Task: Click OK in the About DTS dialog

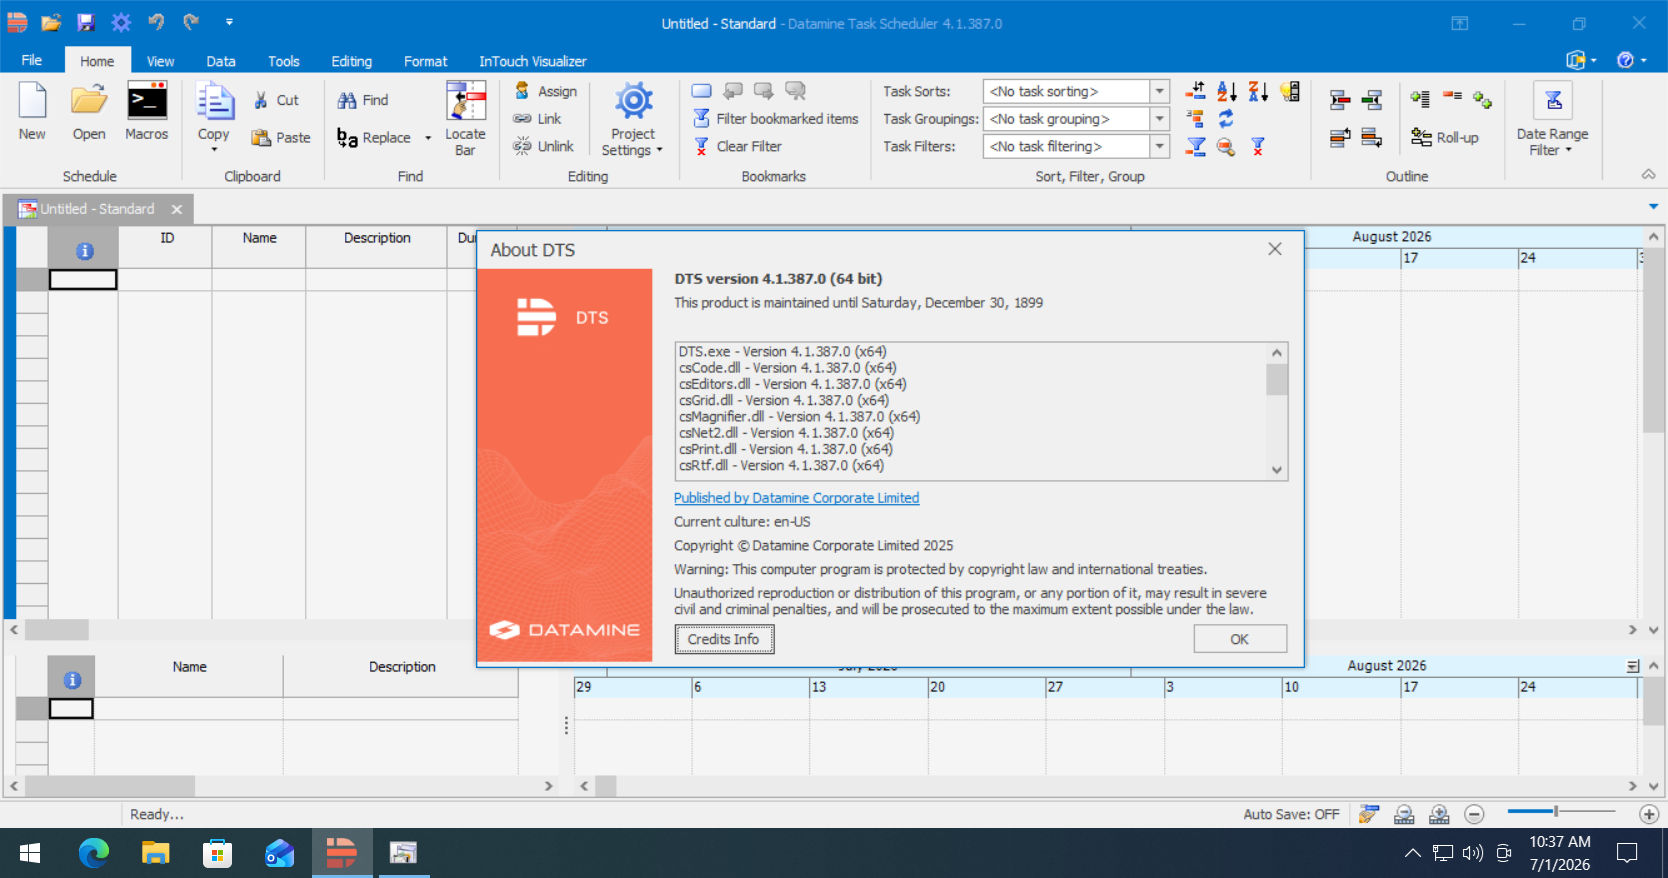Action: [1240, 639]
